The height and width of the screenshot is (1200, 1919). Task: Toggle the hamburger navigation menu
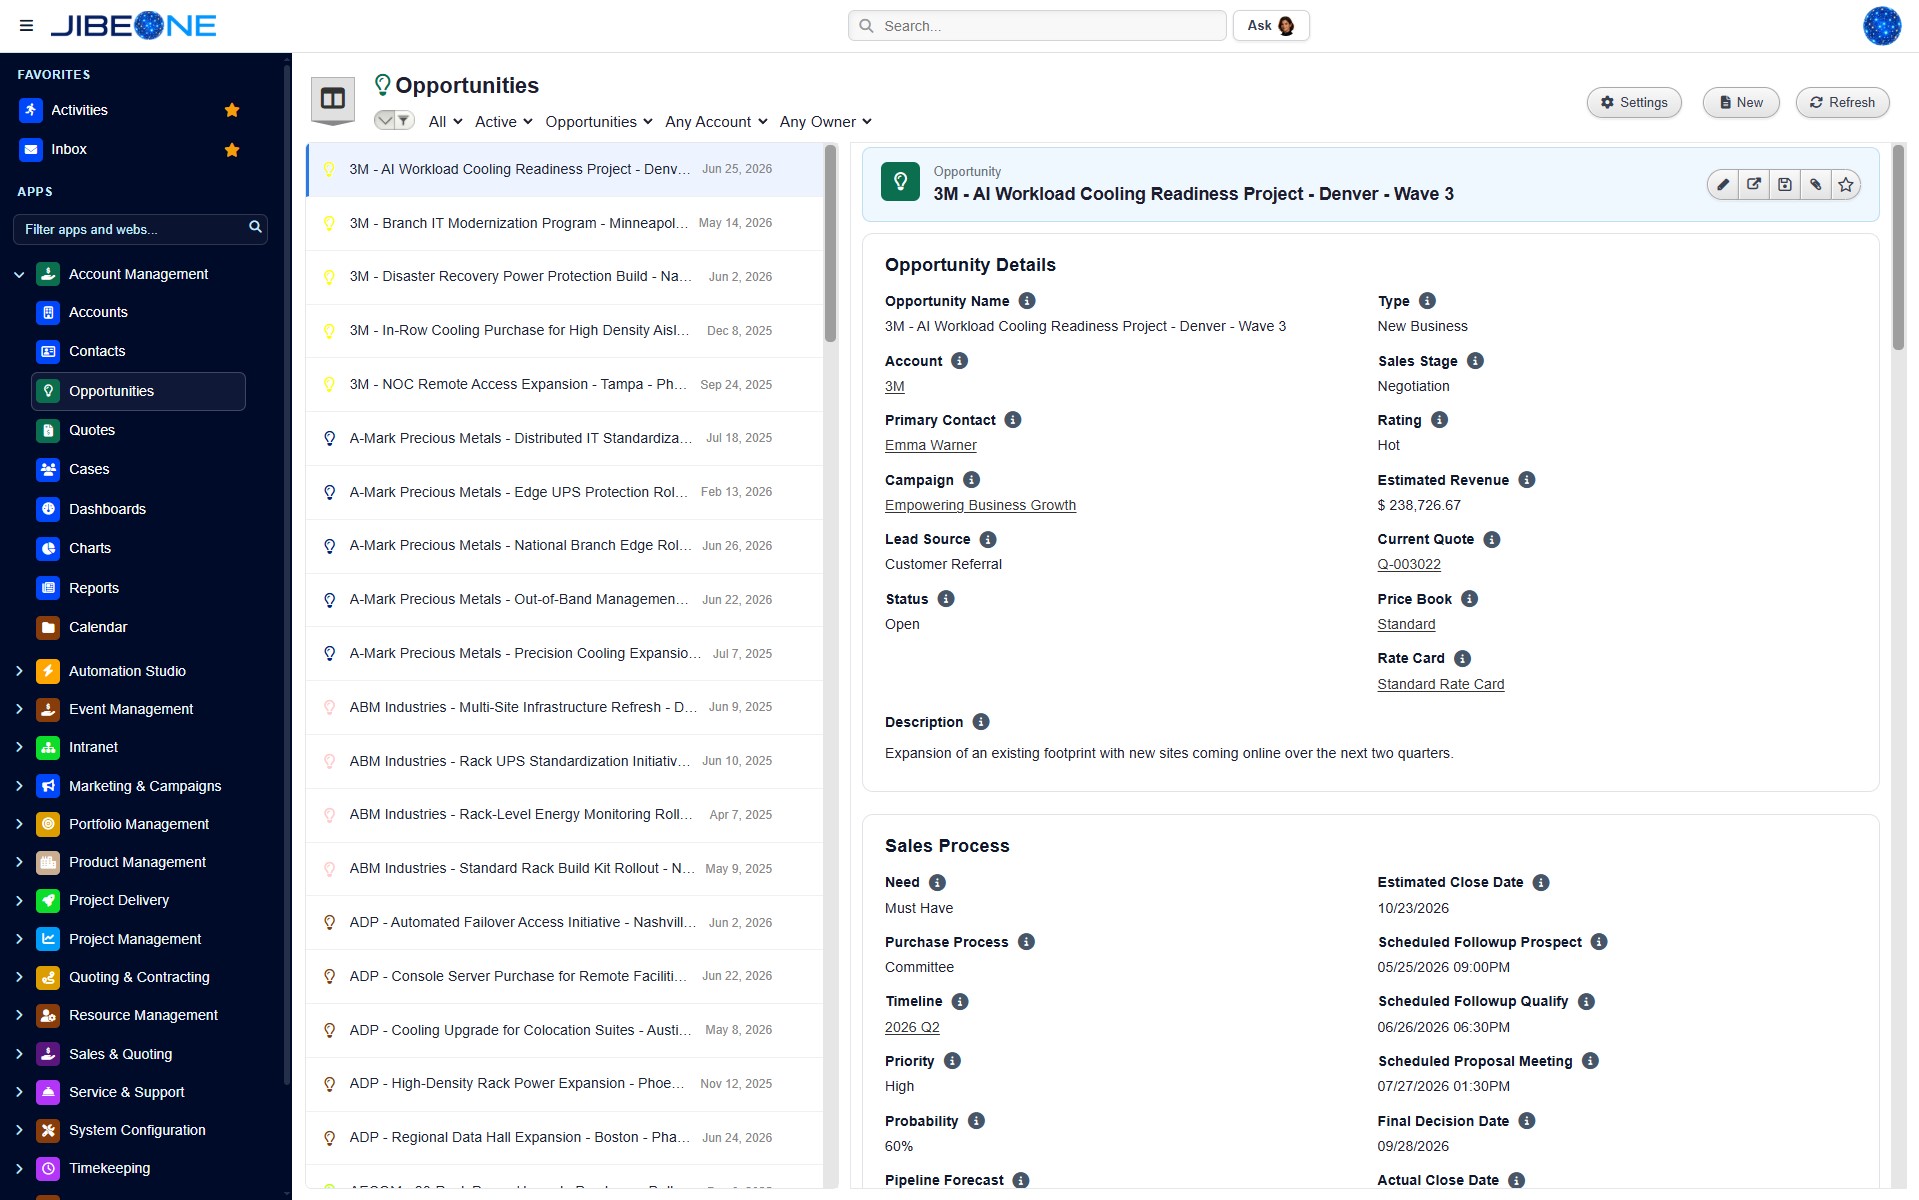pyautogui.click(x=26, y=26)
